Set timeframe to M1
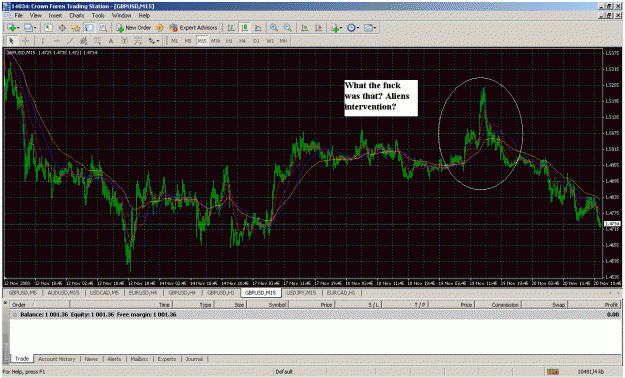Image resolution: width=625 pixels, height=378 pixels. (174, 41)
